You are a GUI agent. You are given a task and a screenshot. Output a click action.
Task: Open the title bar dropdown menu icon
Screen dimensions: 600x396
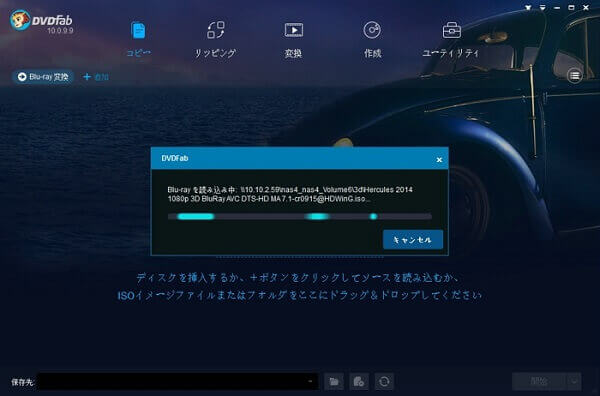click(543, 8)
